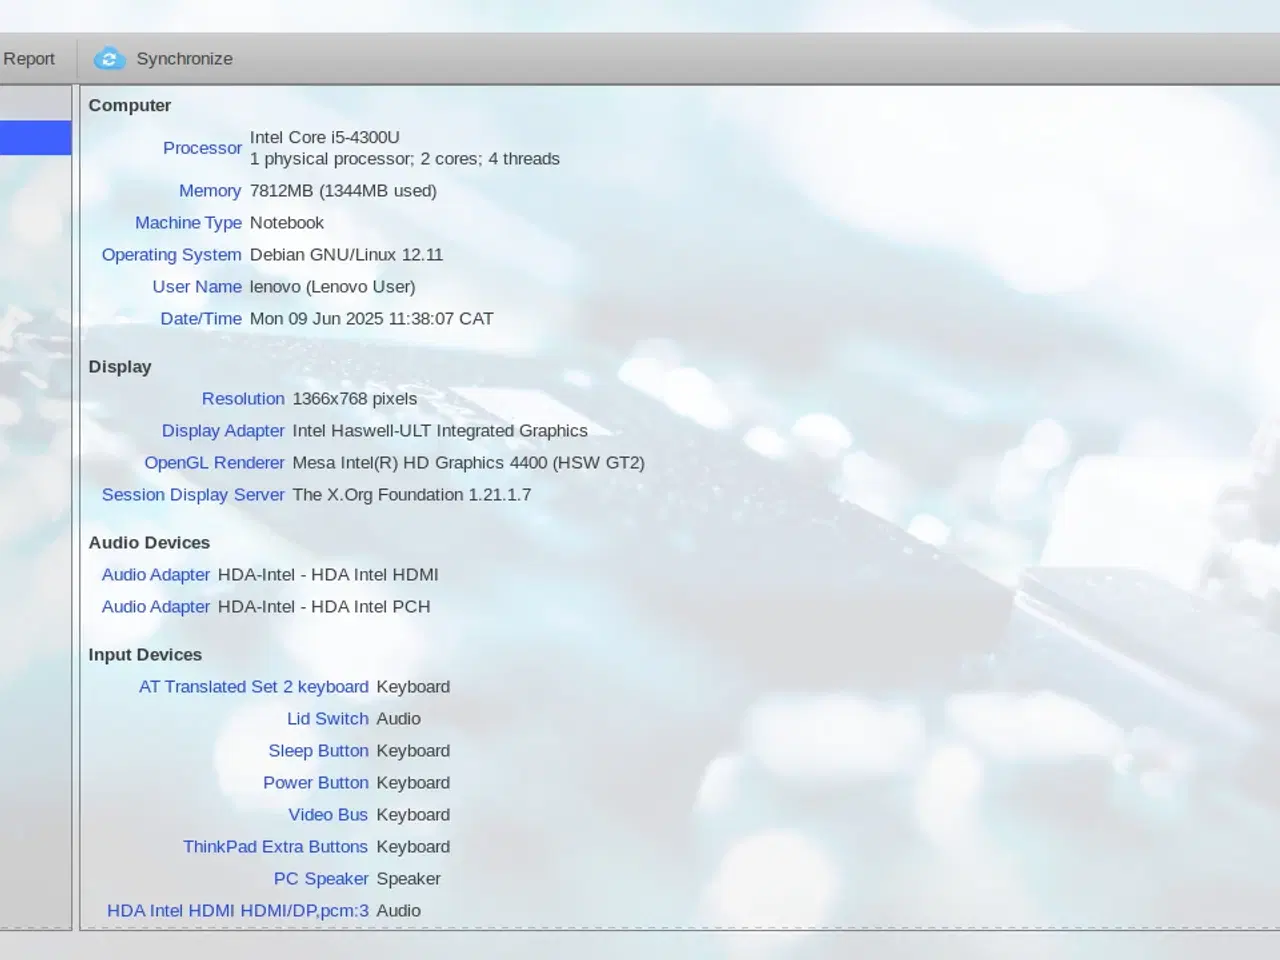Click the Display Adapter link
Viewport: 1280px width, 960px height.
tap(223, 431)
